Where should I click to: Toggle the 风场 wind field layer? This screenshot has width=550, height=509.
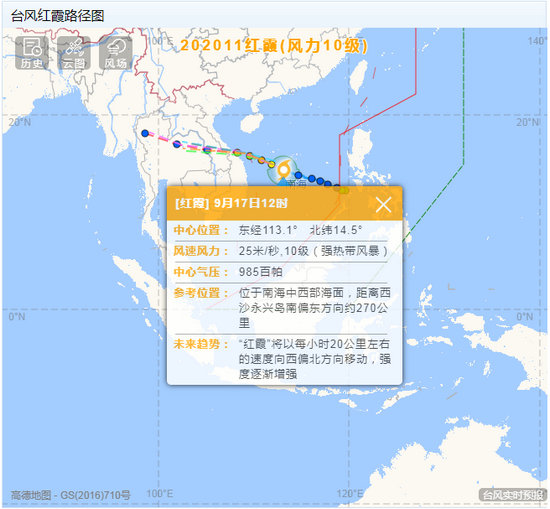click(116, 52)
